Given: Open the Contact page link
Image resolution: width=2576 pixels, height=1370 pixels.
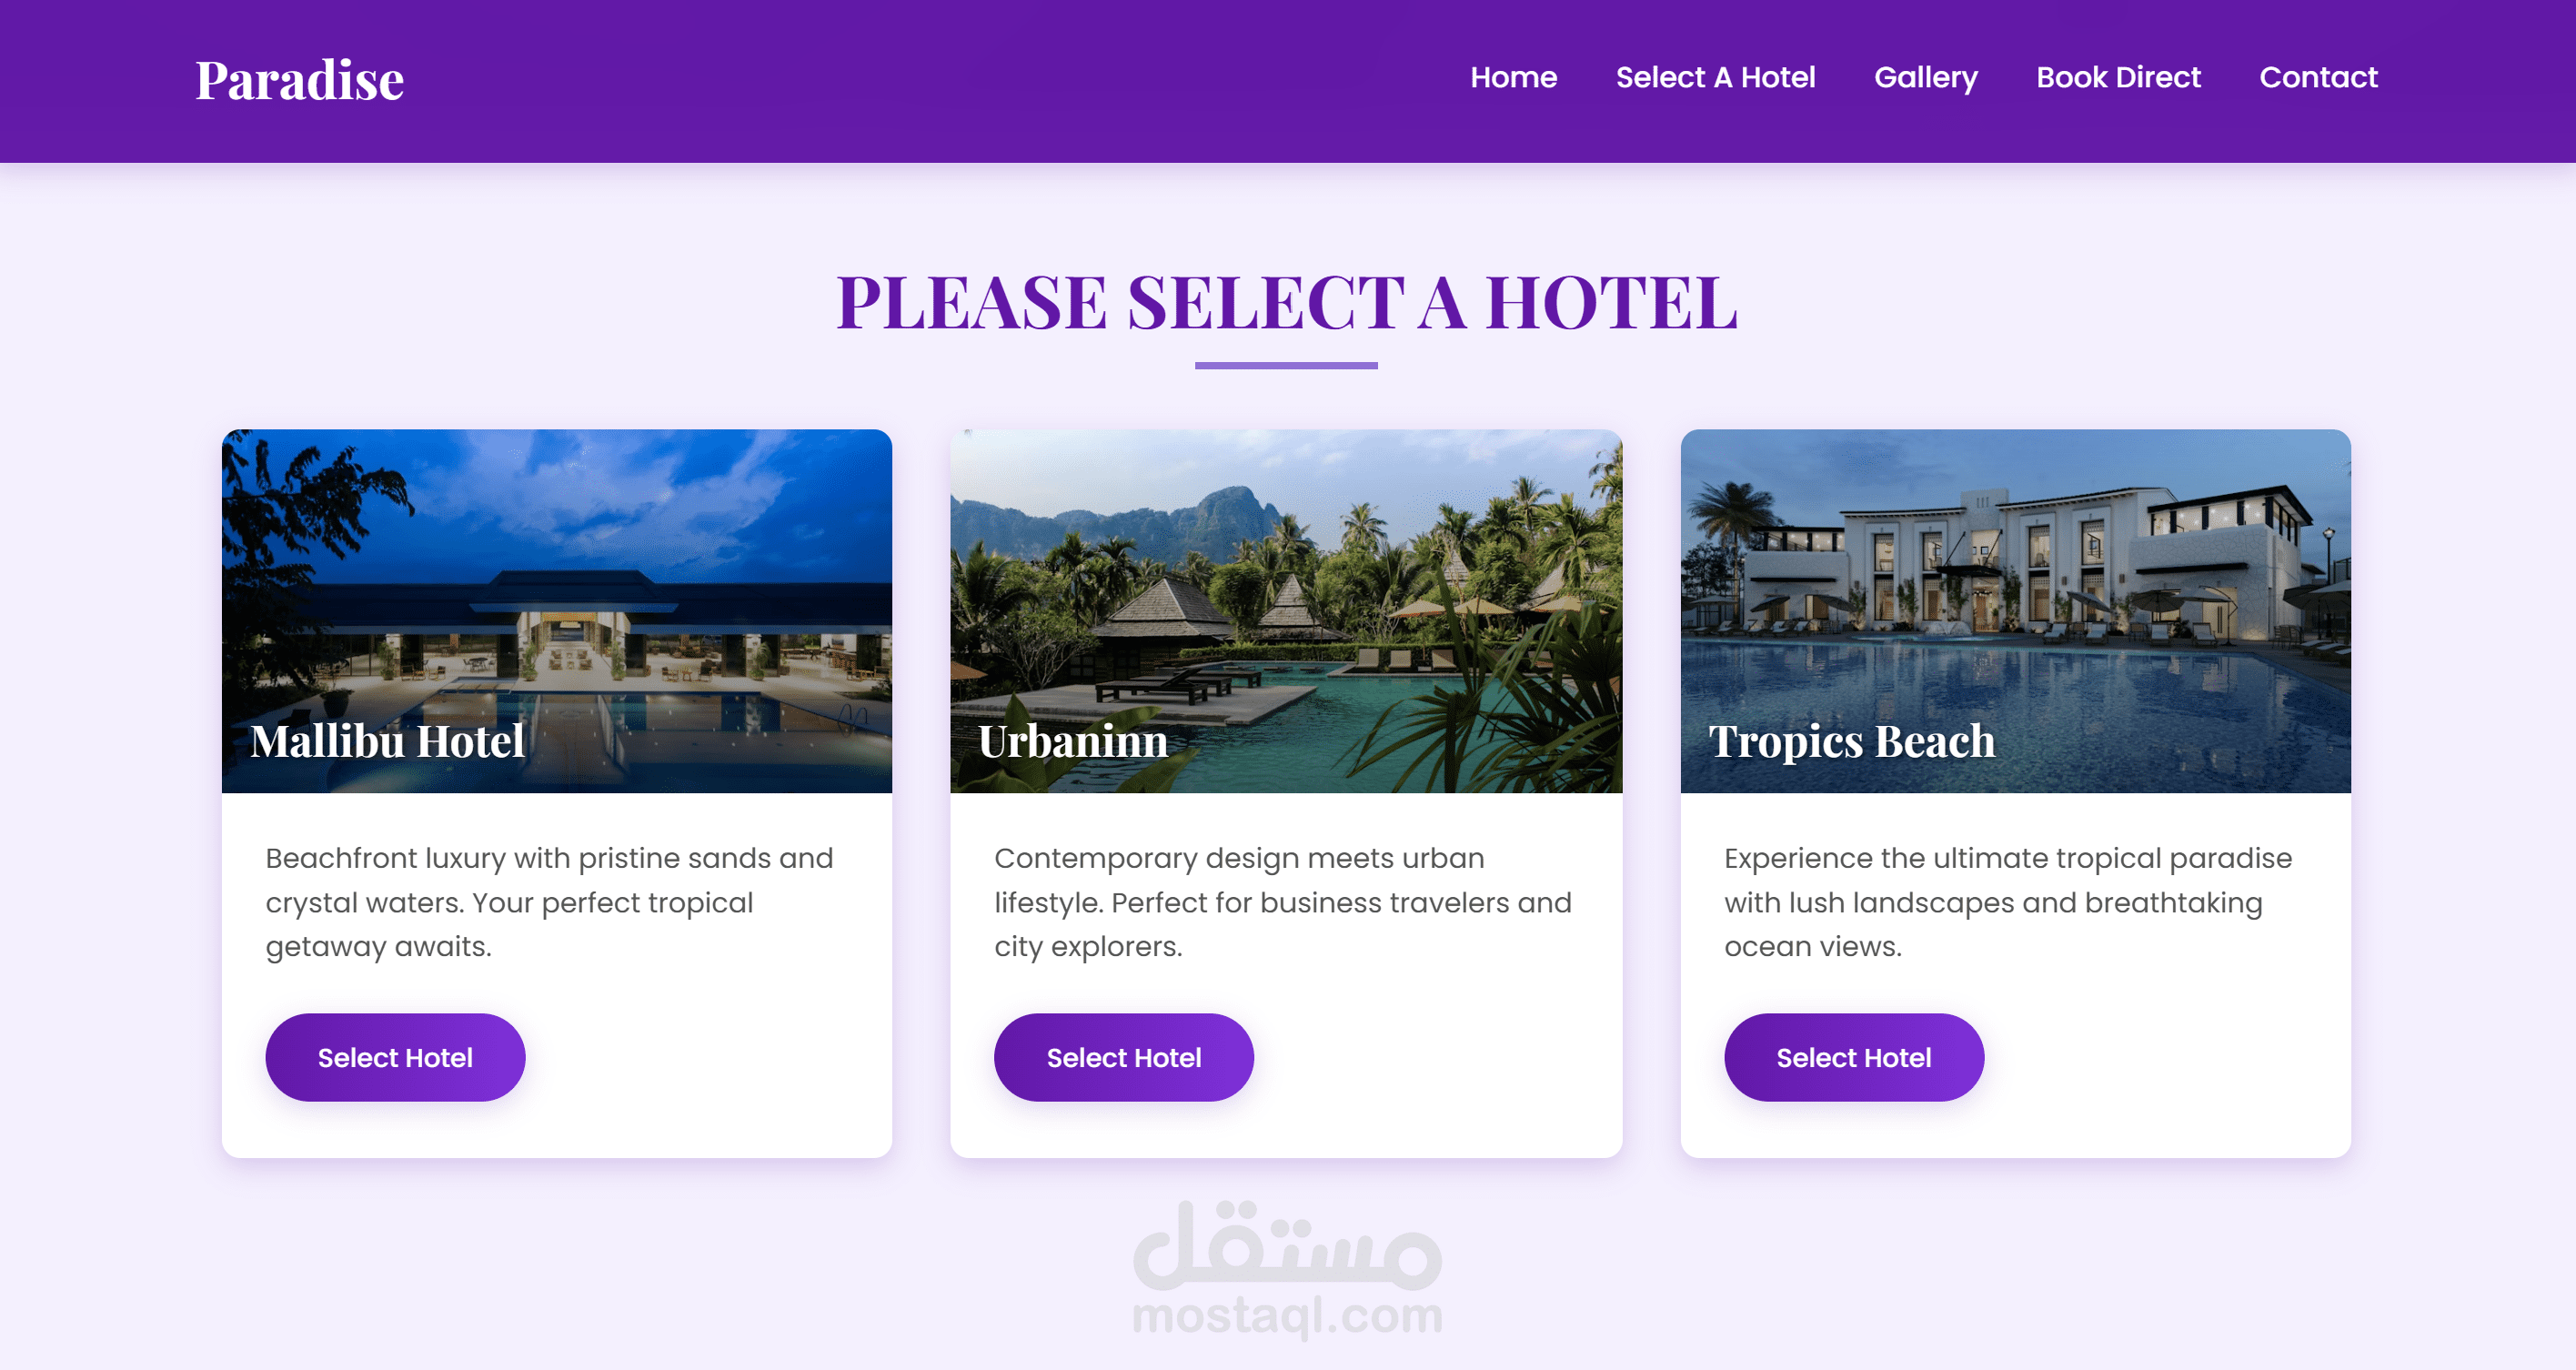Looking at the screenshot, I should 2318,77.
